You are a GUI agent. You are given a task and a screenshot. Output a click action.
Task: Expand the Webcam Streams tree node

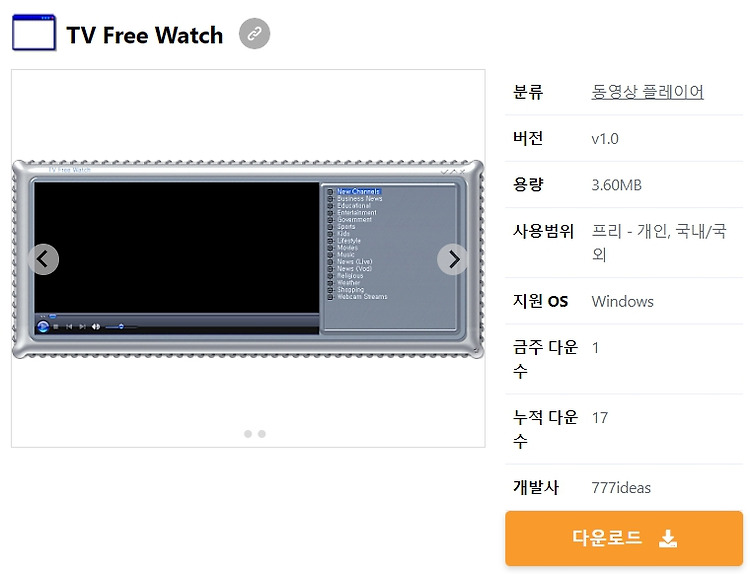click(x=330, y=297)
